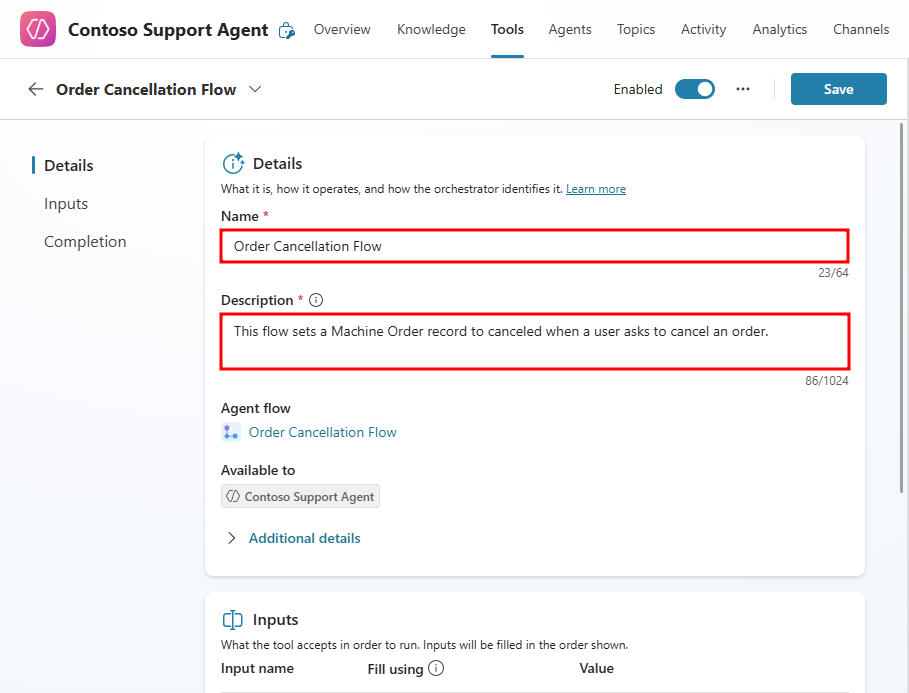Follow the Learn more link

point(596,189)
